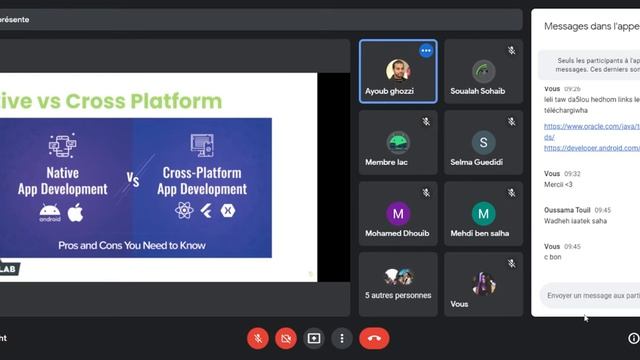The width and height of the screenshot is (640, 360).
Task: Open options dots on Ayoub ghozzi tile
Action: click(426, 51)
